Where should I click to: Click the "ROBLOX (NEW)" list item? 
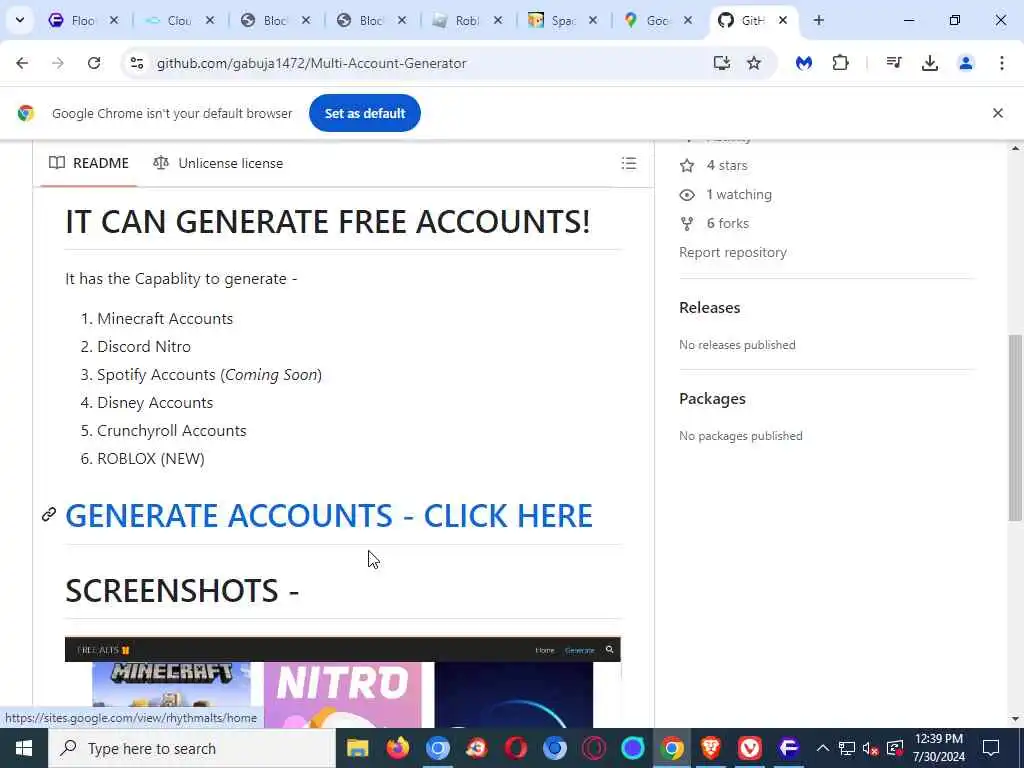coord(151,459)
